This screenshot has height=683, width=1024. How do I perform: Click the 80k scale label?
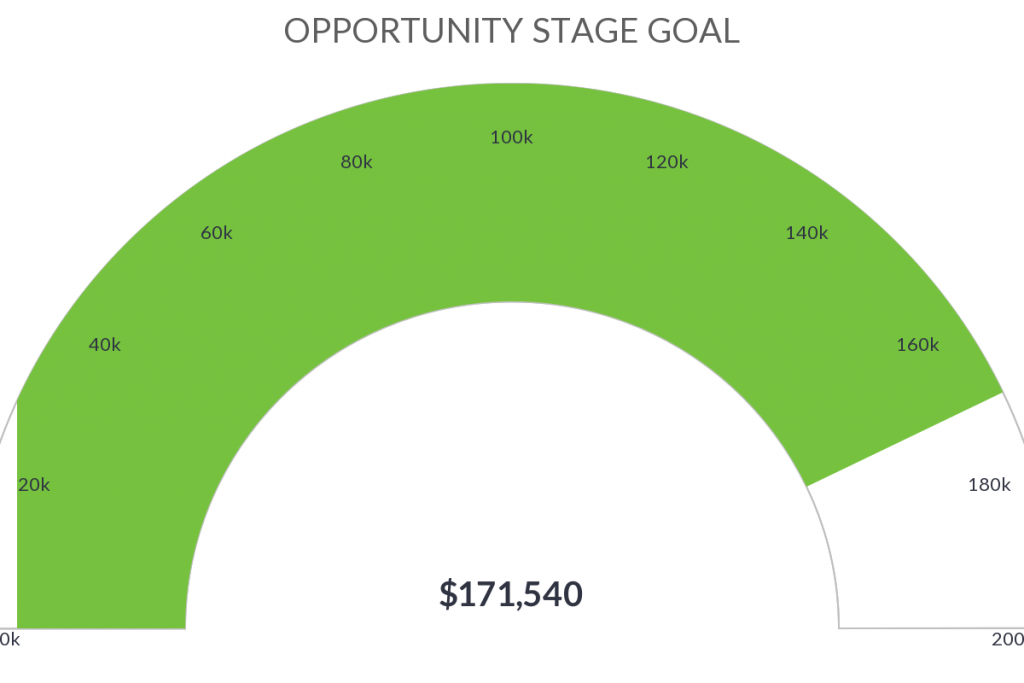[356, 162]
